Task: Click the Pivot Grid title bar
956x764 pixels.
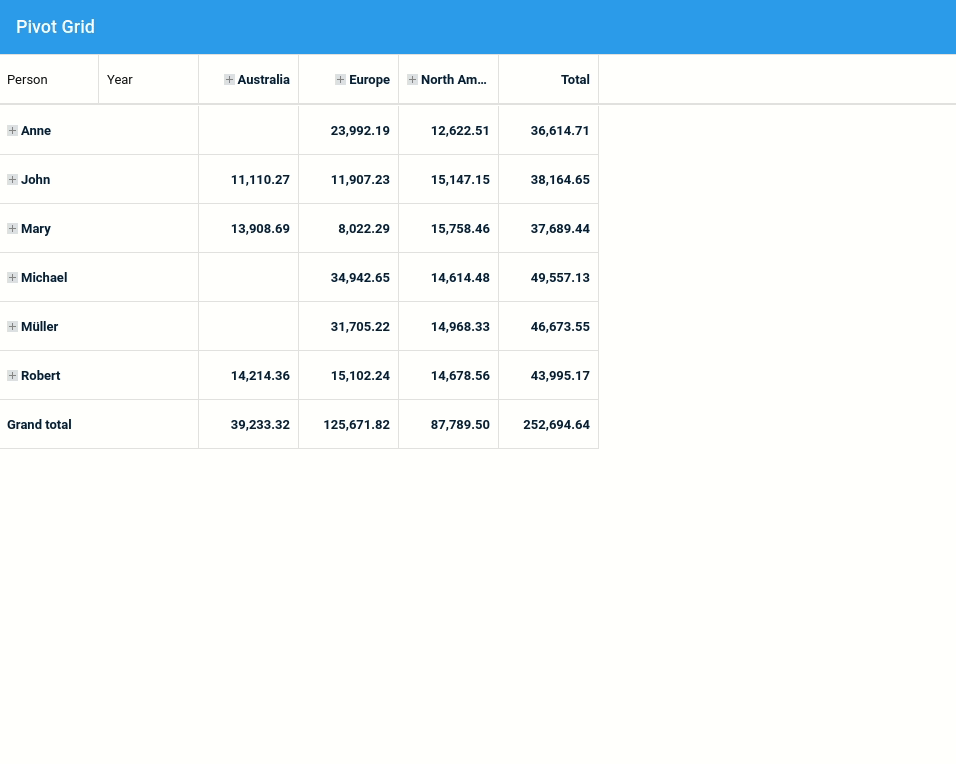Action: click(55, 27)
